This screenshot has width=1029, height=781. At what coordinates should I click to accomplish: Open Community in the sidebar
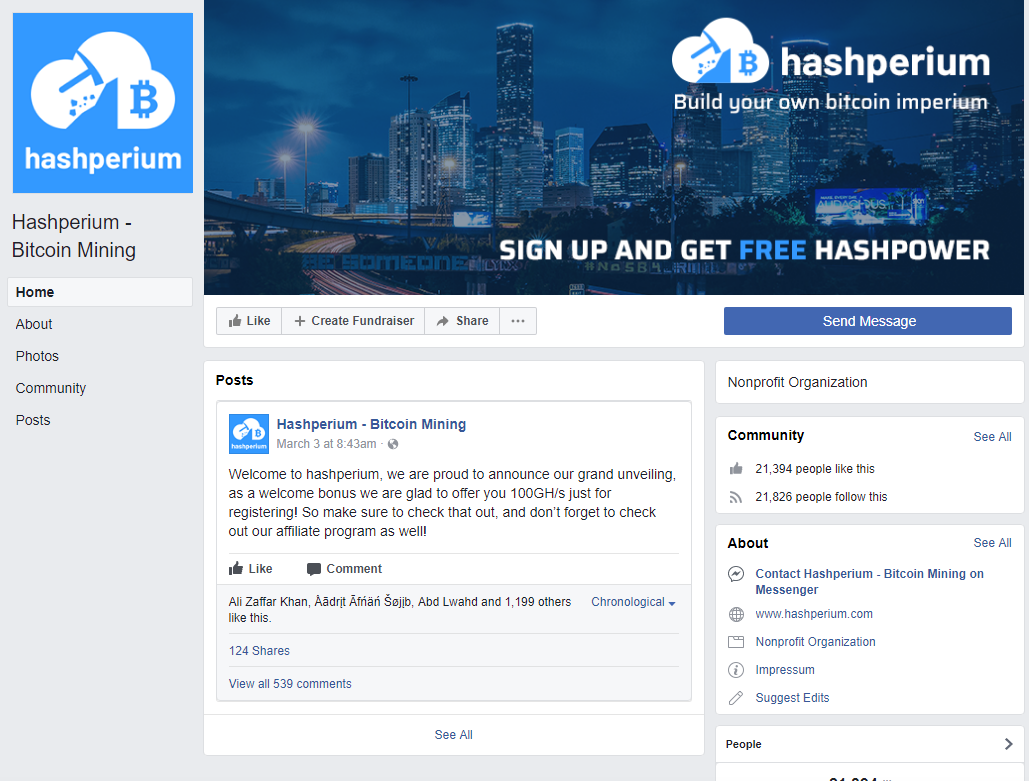(x=51, y=389)
